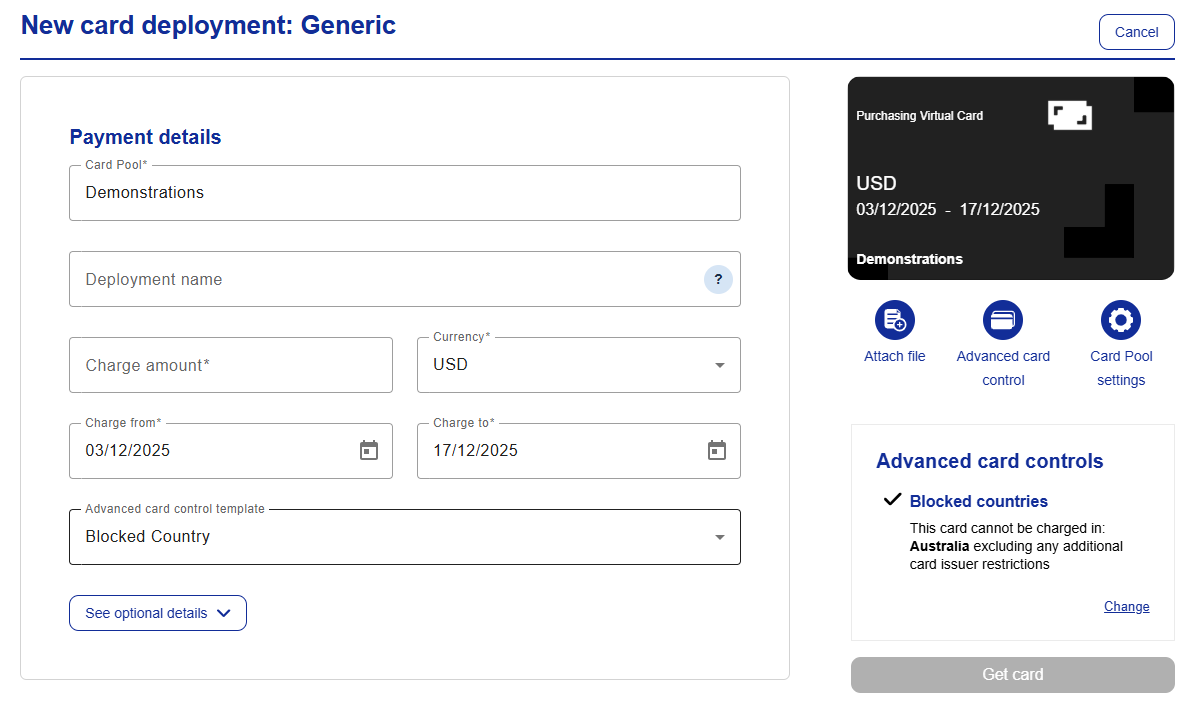This screenshot has width=1200, height=712.
Task: Click the Deployment name field
Action: pos(405,279)
